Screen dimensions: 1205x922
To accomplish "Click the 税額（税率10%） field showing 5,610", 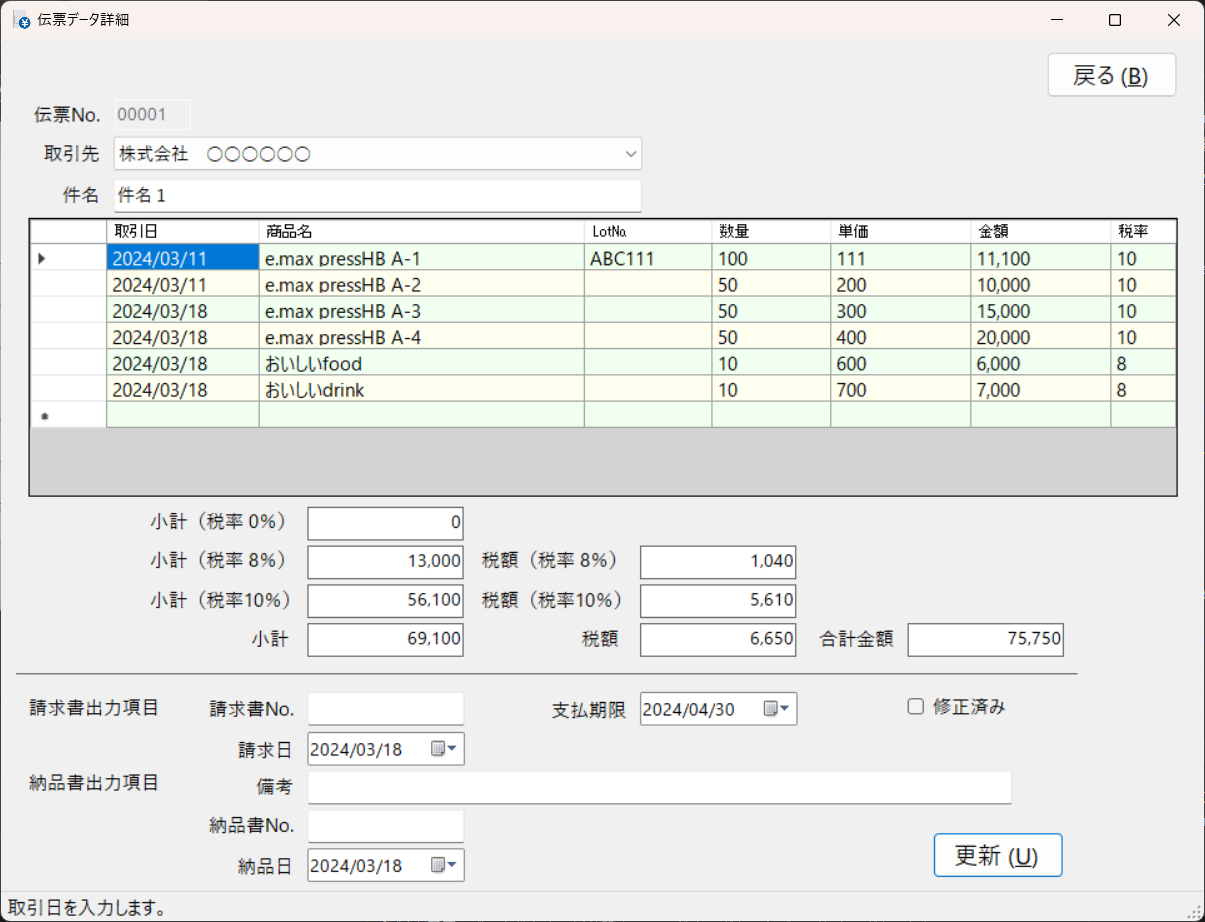I will tap(718, 601).
